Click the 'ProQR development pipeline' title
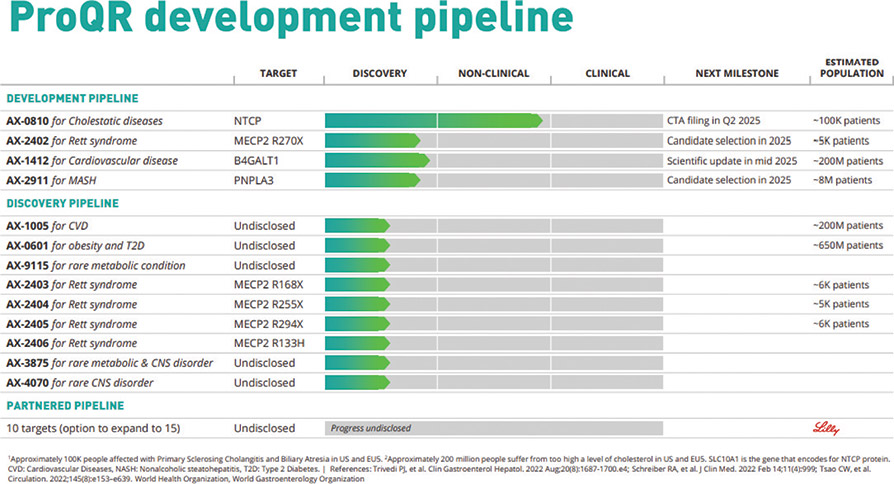This screenshot has height=484, width=894. pos(291,17)
